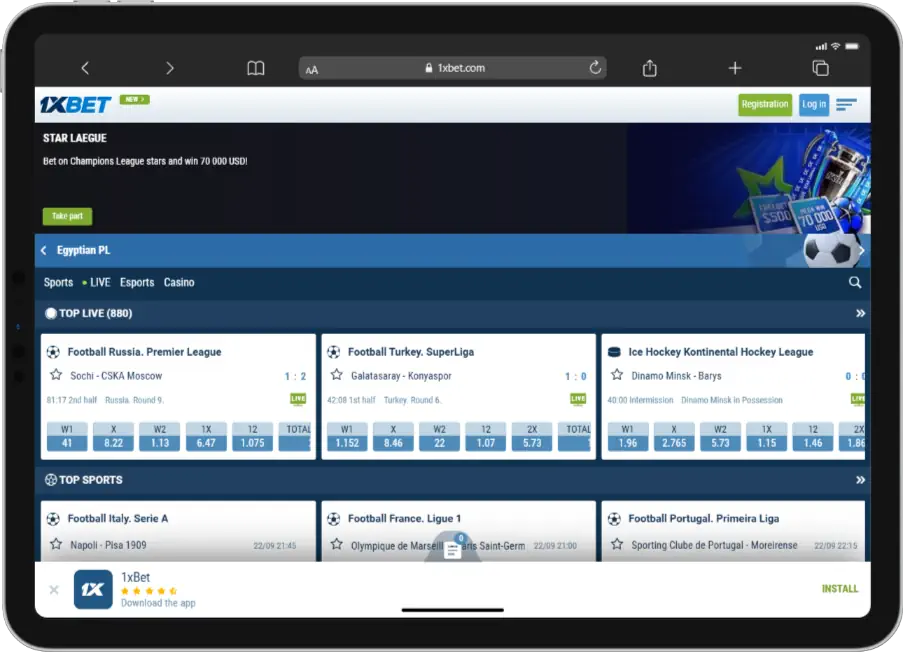
Task: Favorite the Napoli - Pisa 1909 match star
Action: (56, 544)
